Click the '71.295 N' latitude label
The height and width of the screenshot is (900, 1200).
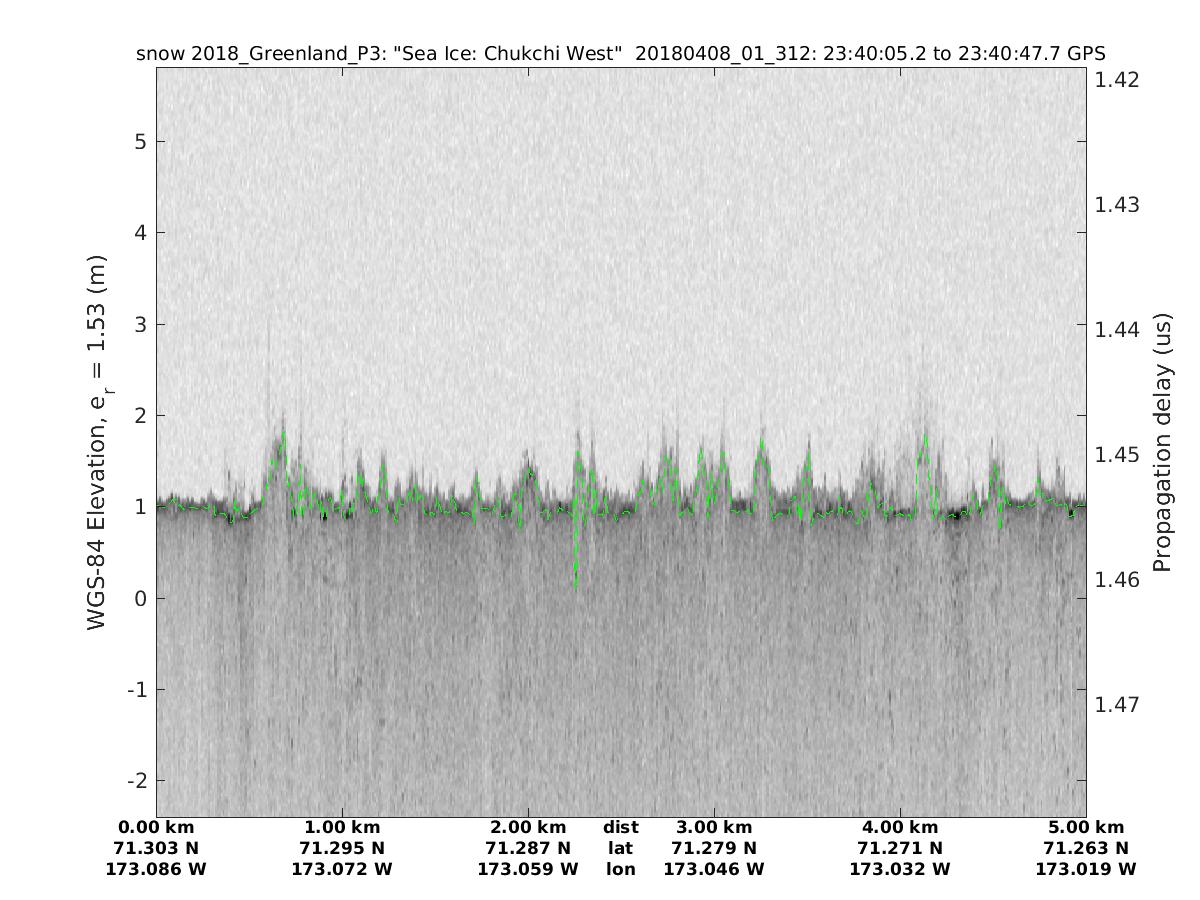(342, 849)
